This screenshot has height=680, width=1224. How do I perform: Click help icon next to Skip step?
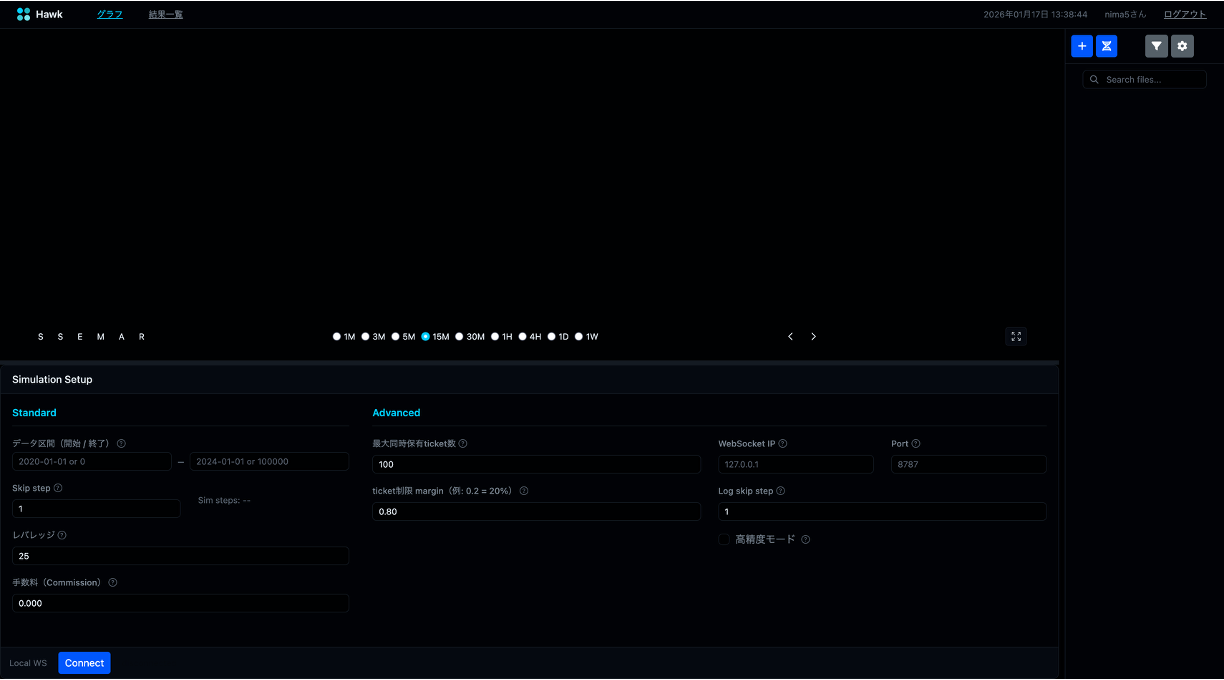[58, 488]
